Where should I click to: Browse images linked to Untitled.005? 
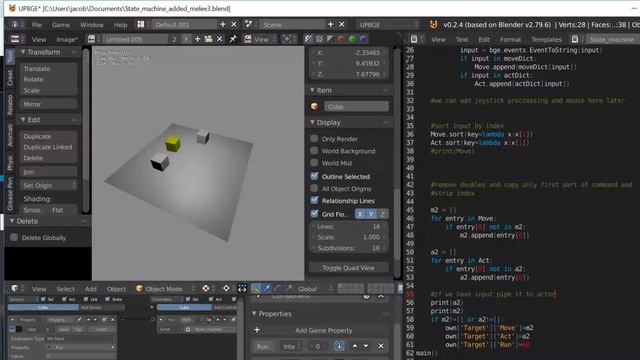[91, 39]
